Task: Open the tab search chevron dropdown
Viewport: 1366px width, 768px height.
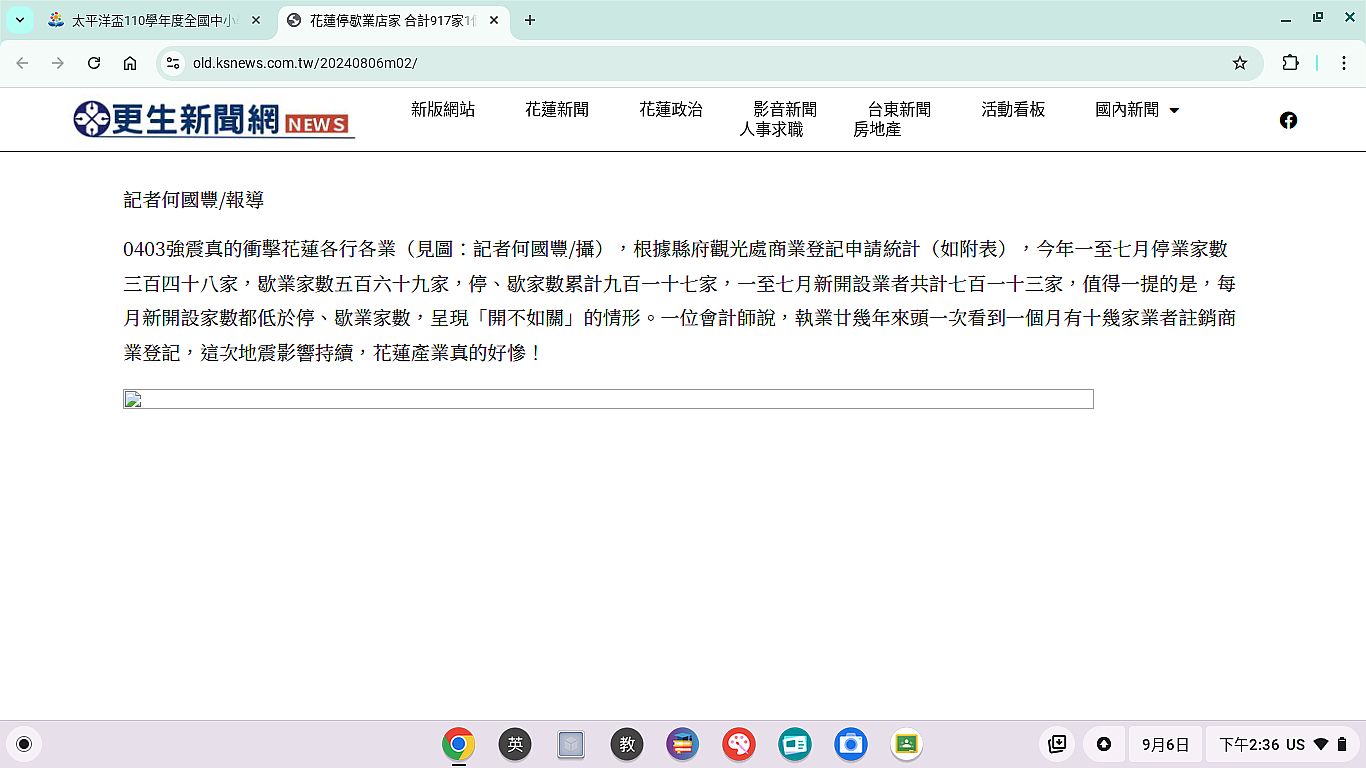Action: point(20,20)
